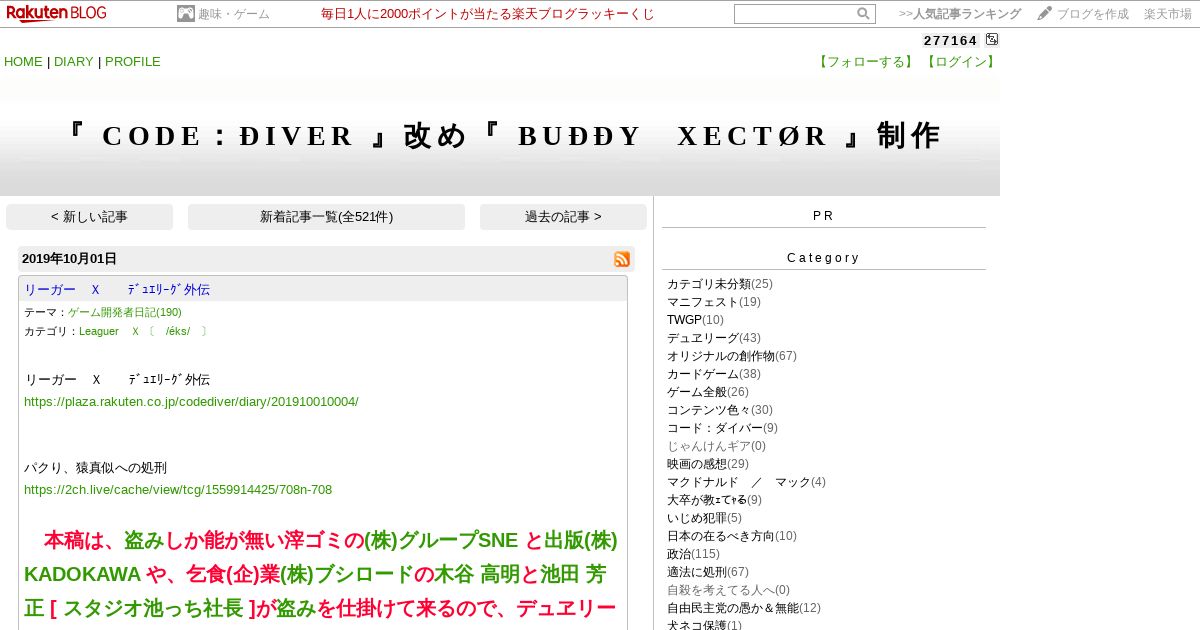Click the 自殺を考えてる人へ(0) category text
Viewport: 1200px width, 630px height.
tap(728, 590)
